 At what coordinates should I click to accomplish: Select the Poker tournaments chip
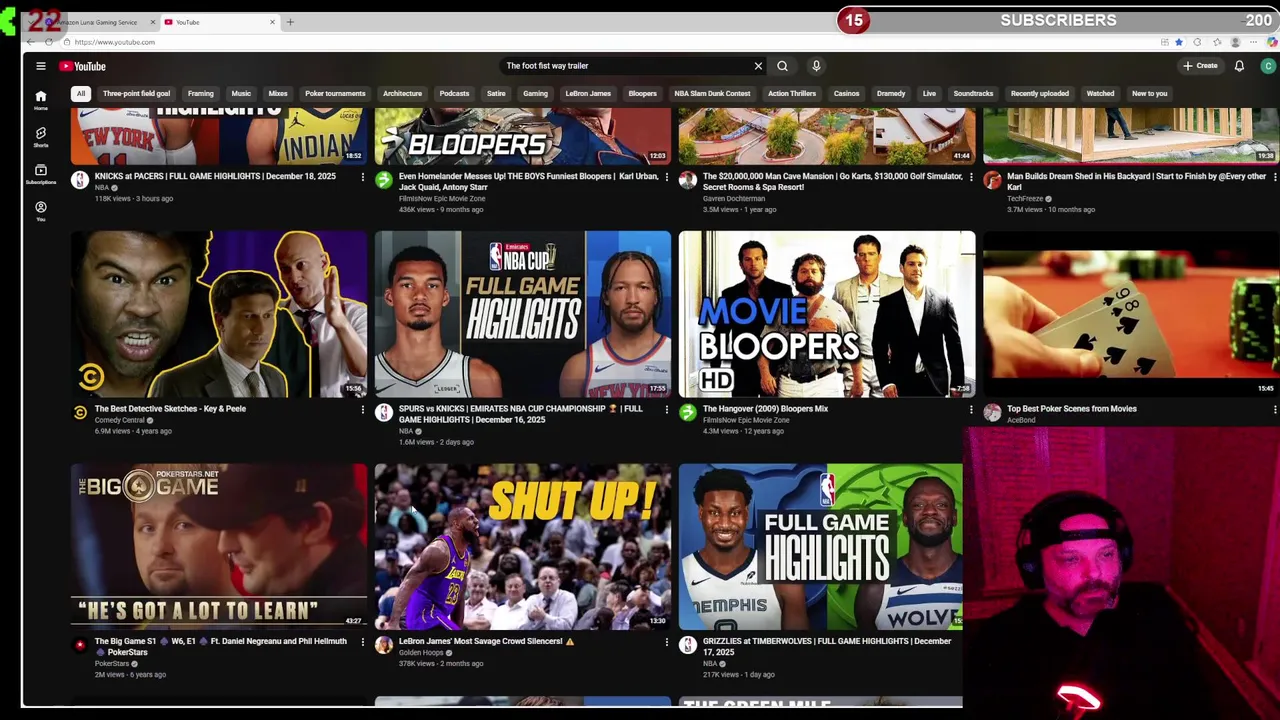click(335, 94)
